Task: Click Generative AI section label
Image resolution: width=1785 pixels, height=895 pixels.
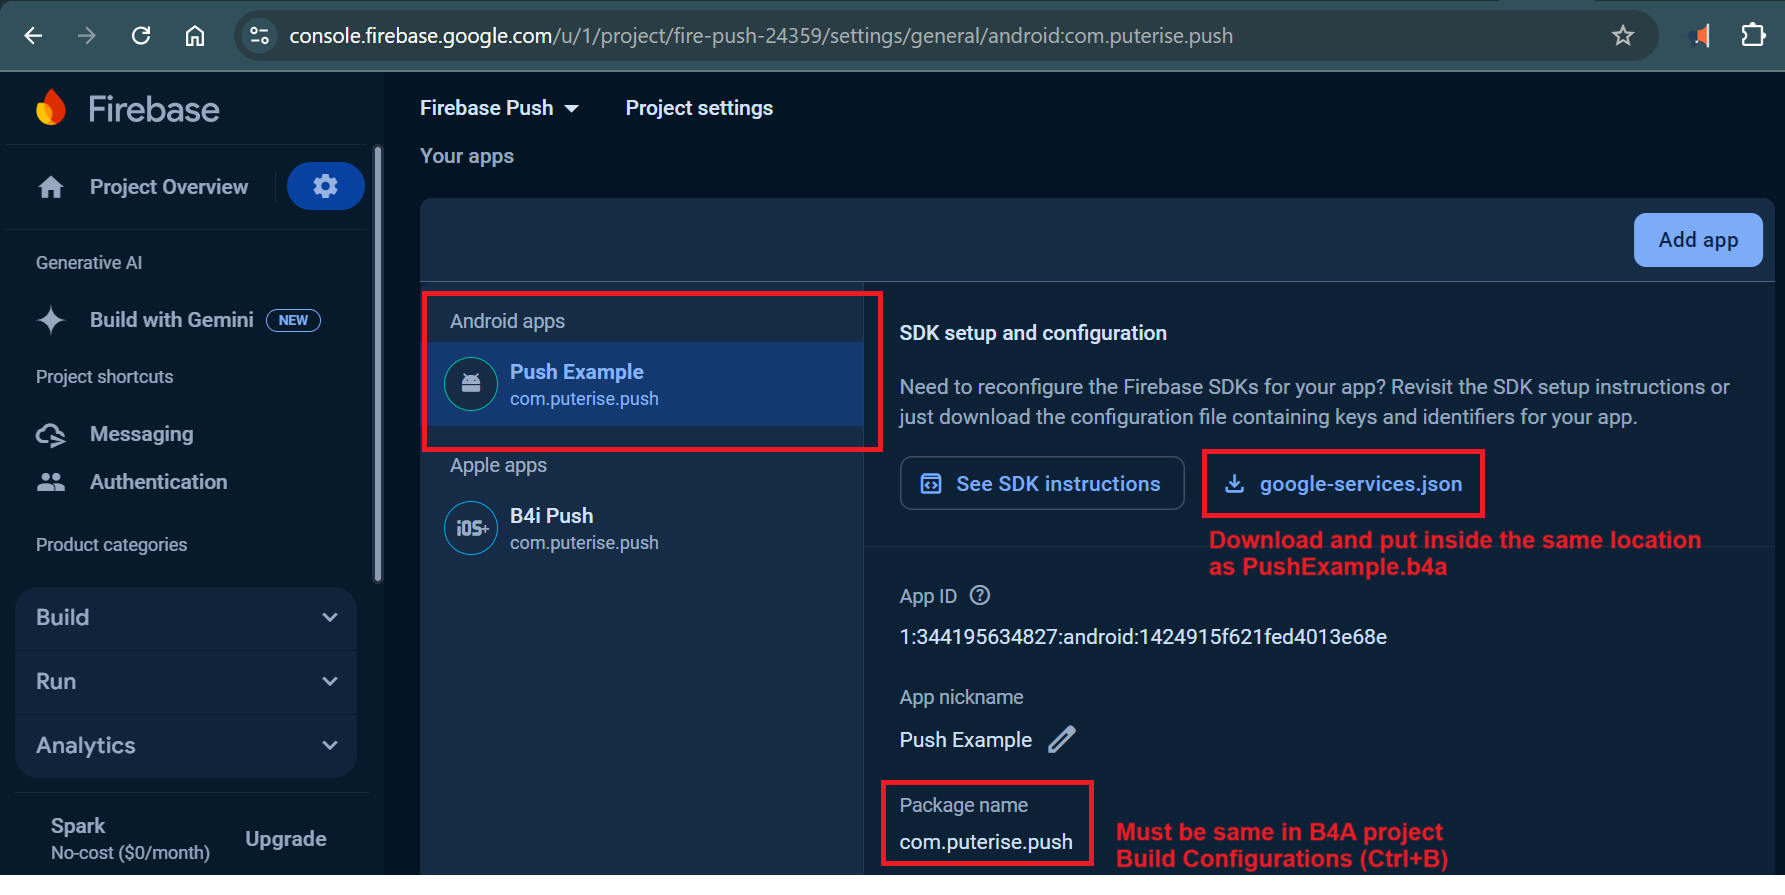Action: pyautogui.click(x=89, y=263)
